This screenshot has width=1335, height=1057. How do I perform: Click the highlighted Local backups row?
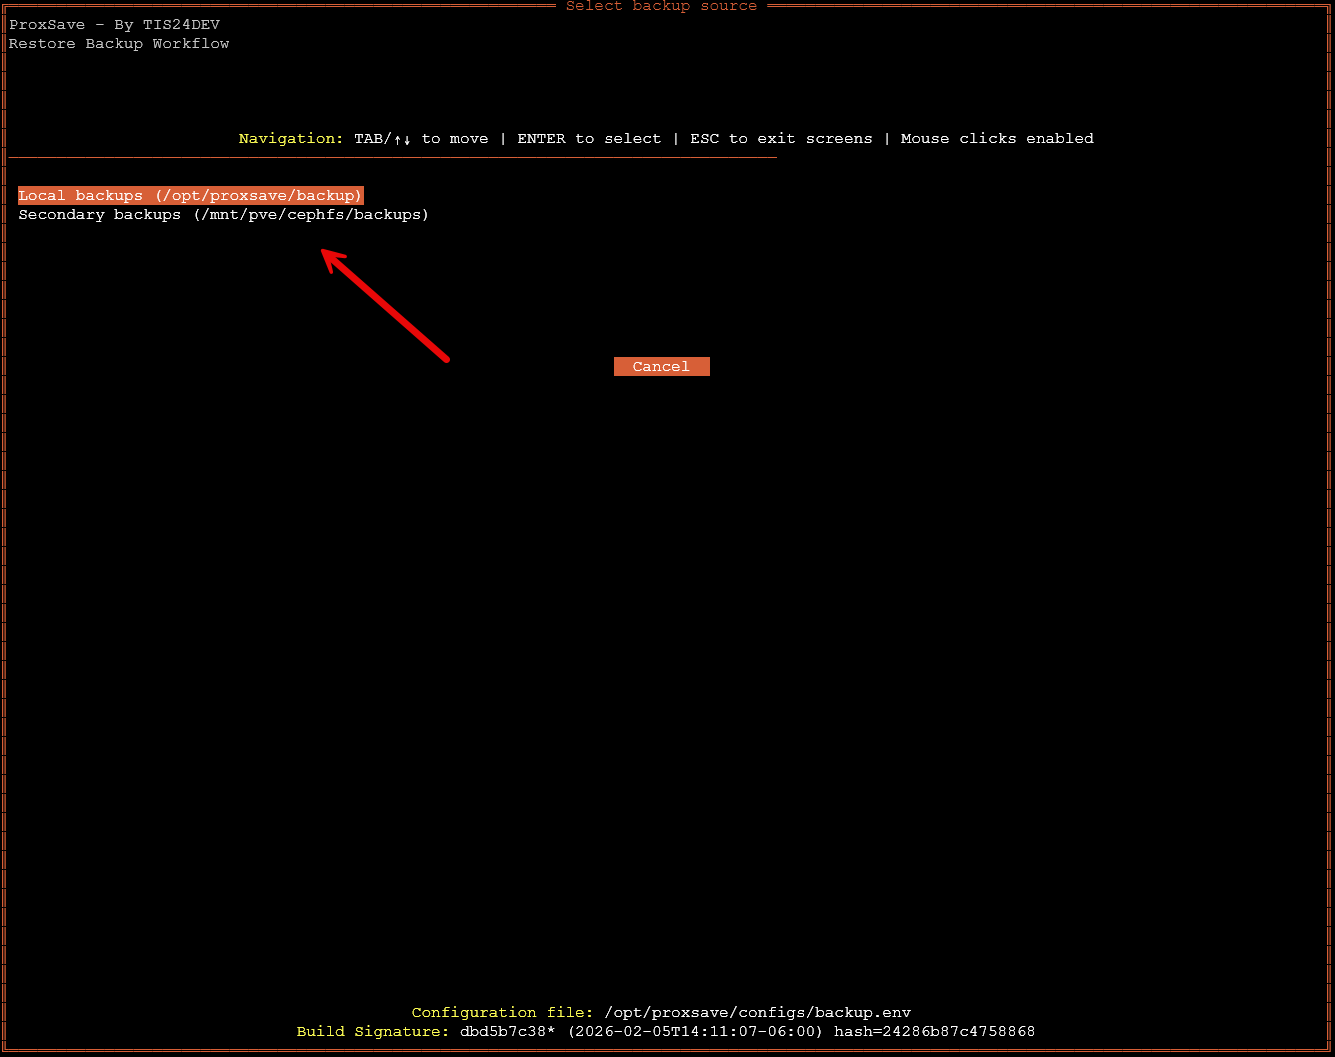pos(190,195)
